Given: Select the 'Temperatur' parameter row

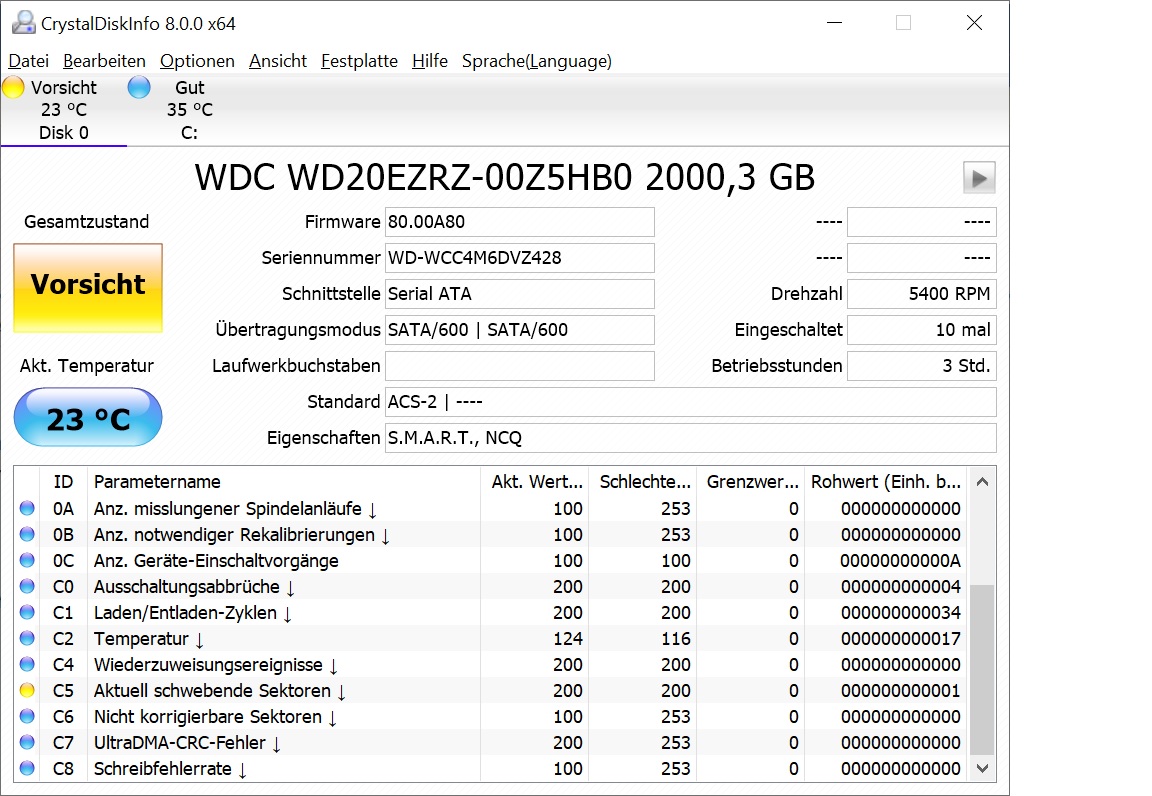Looking at the screenshot, I should 491,639.
